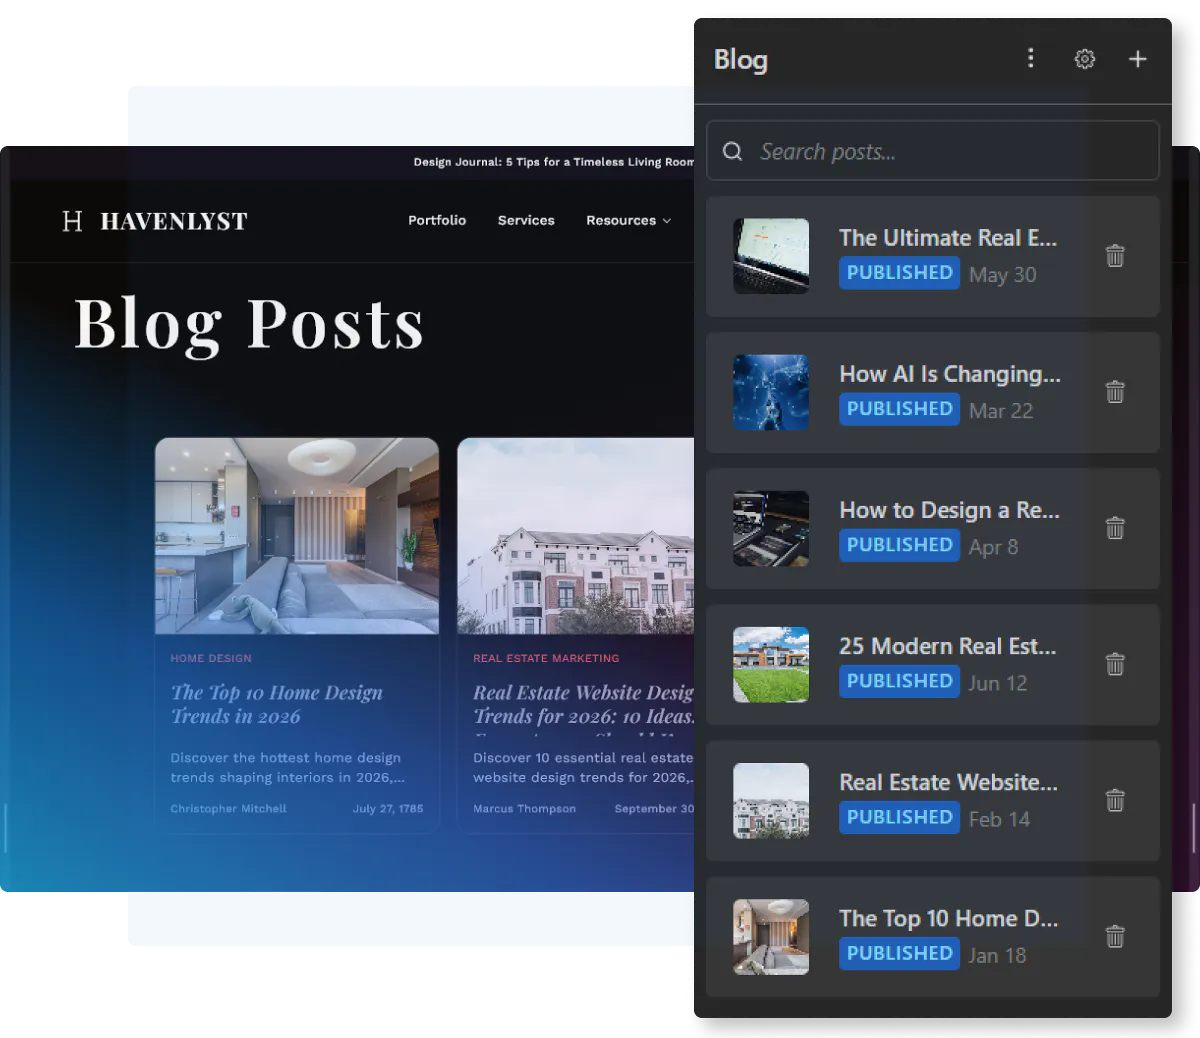1200x1038 pixels.
Task: Select 'How to Design a Re...' thumbnail
Action: 771,528
